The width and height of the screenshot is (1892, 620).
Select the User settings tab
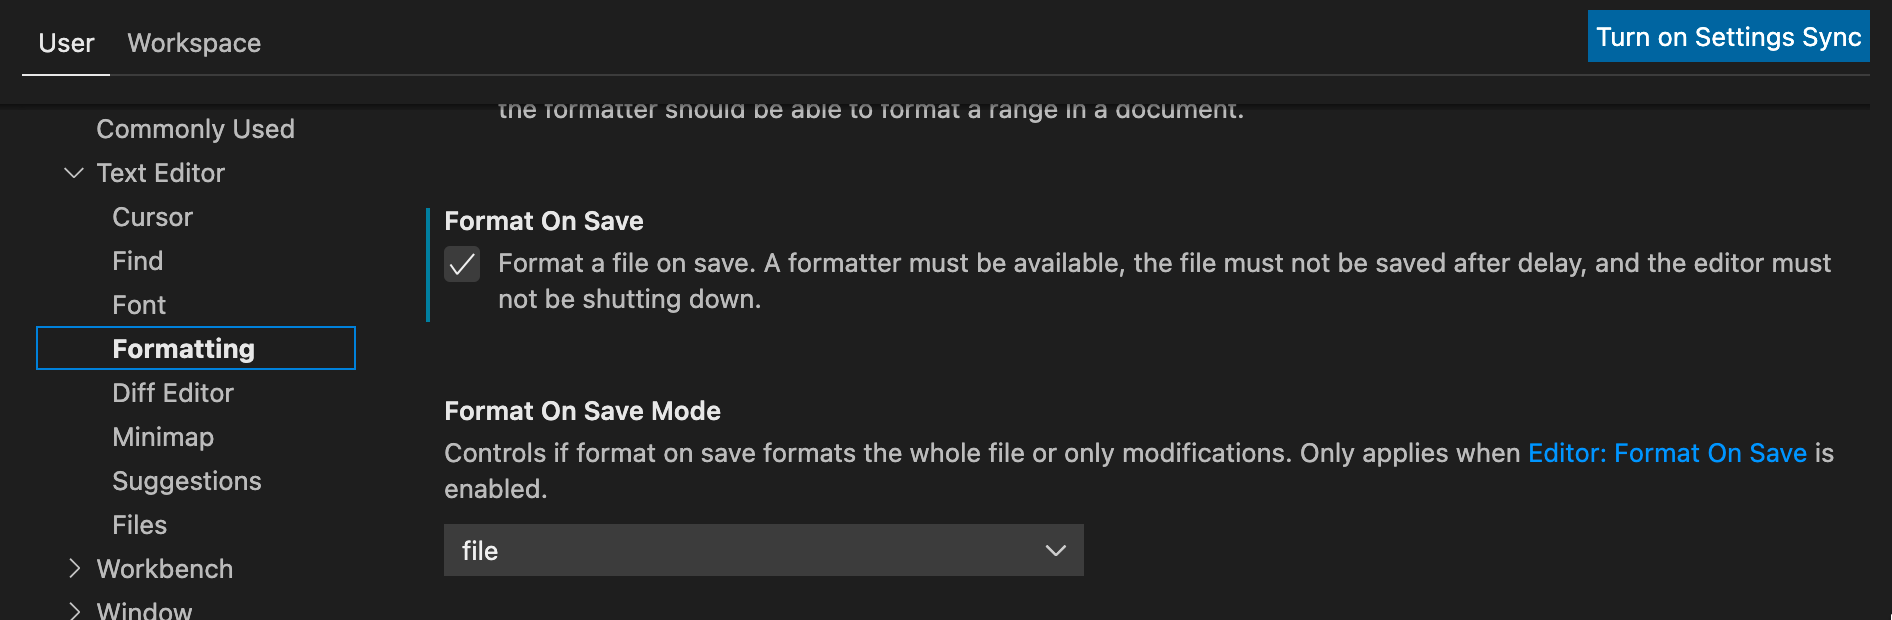(x=66, y=43)
